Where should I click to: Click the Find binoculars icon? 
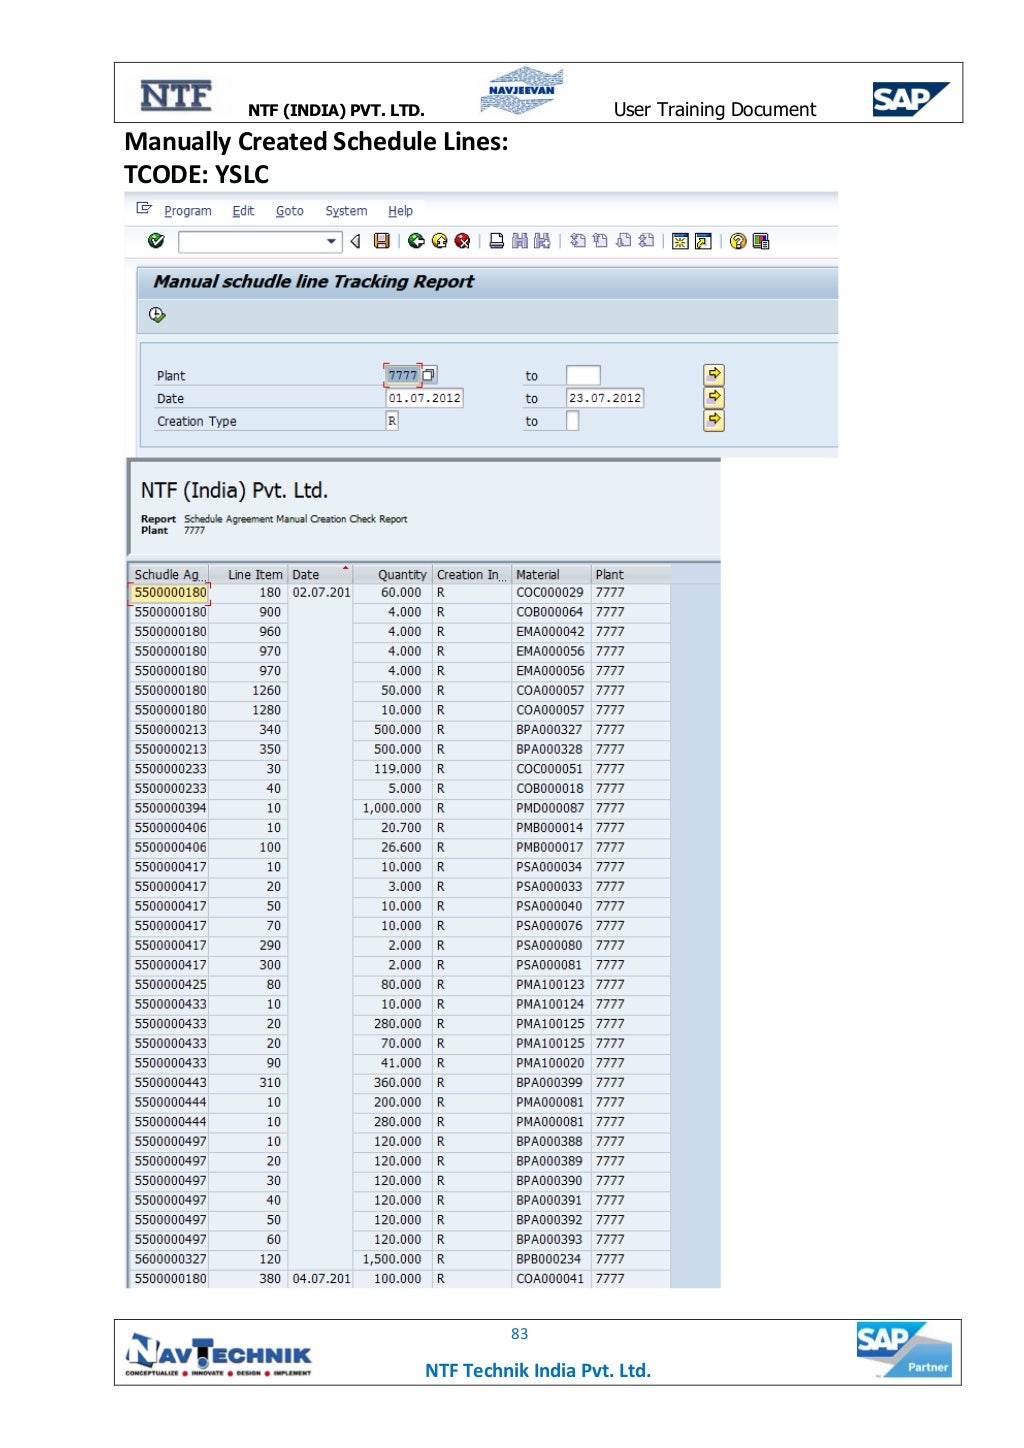[x=519, y=241]
